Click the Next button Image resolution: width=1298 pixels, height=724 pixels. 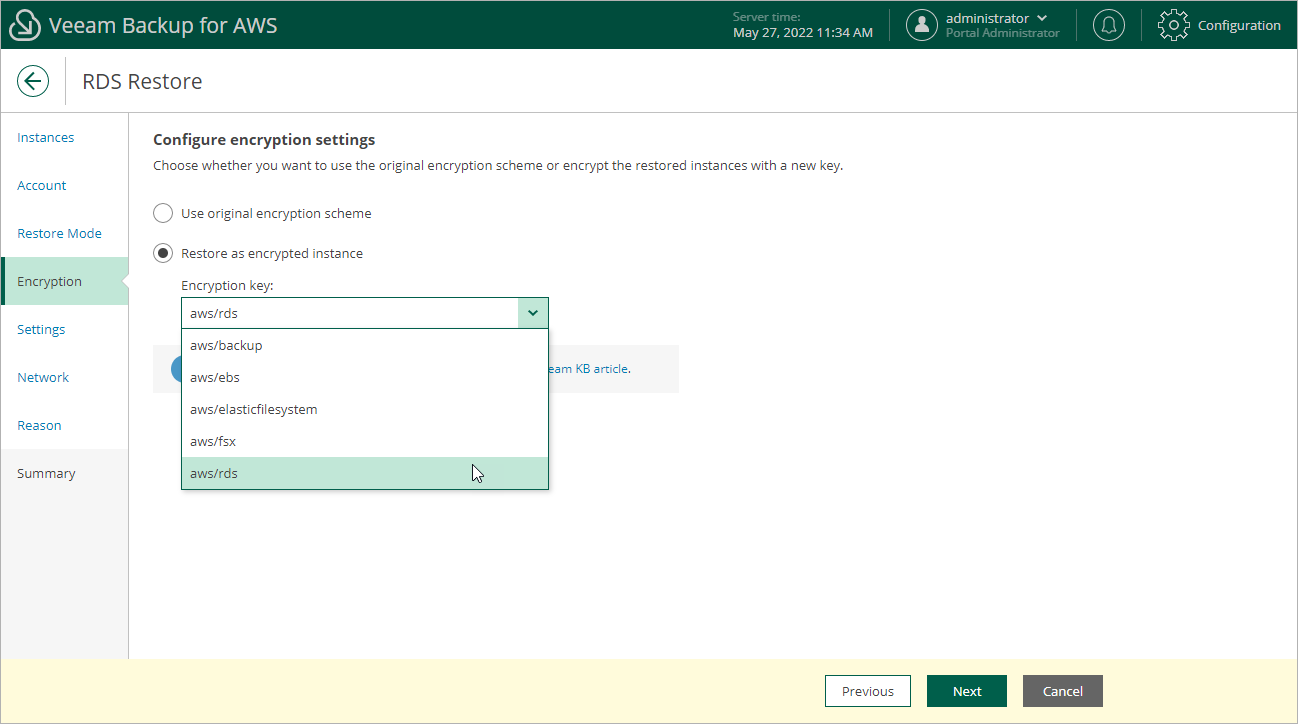(x=967, y=691)
